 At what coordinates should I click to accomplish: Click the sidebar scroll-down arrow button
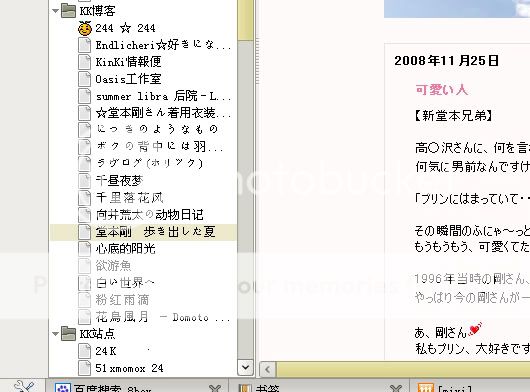coord(246,367)
